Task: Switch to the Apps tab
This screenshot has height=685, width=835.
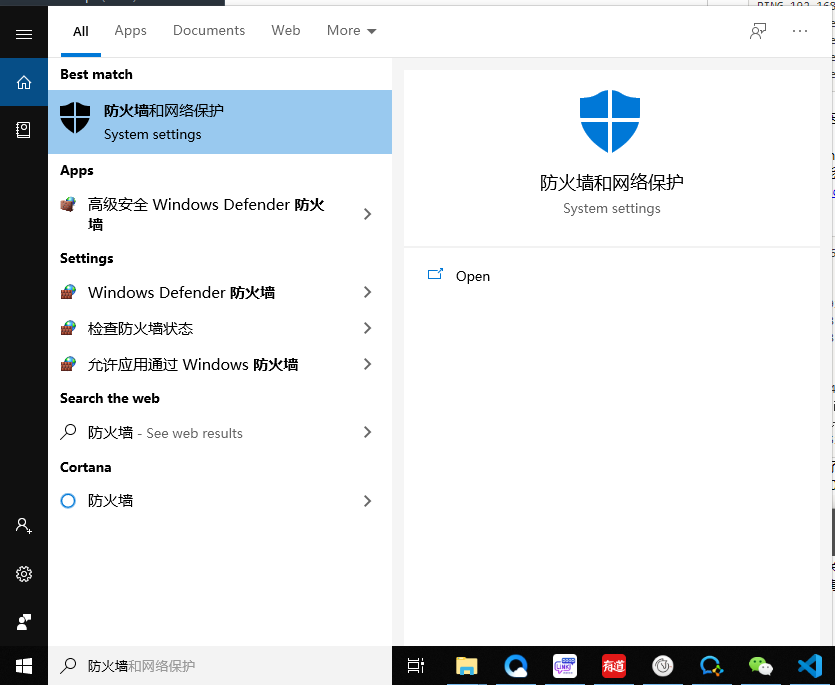Action: click(x=130, y=31)
